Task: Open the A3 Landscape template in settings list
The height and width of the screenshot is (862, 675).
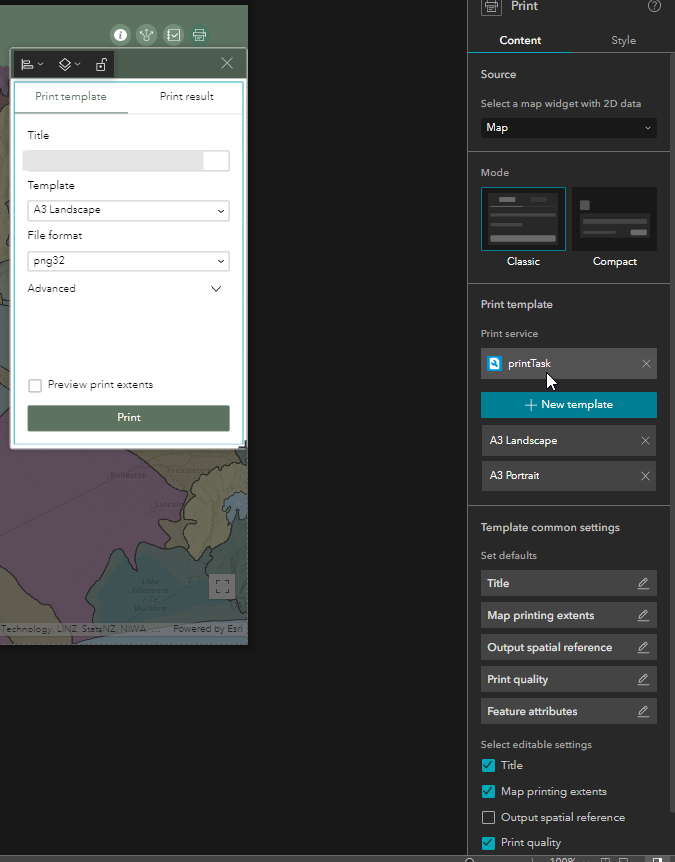Action: tap(568, 441)
